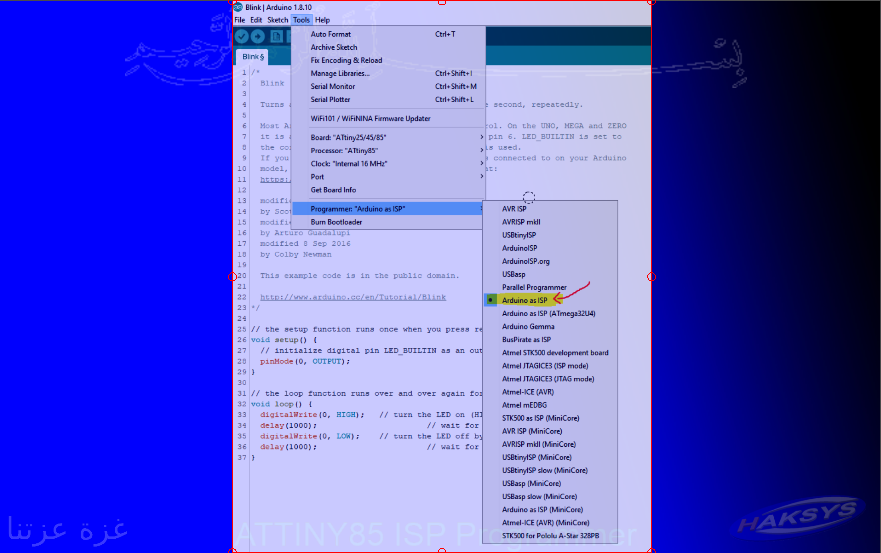Click digitalWrite(0, LOW); code line
This screenshot has width=881, height=553.
(x=310, y=436)
